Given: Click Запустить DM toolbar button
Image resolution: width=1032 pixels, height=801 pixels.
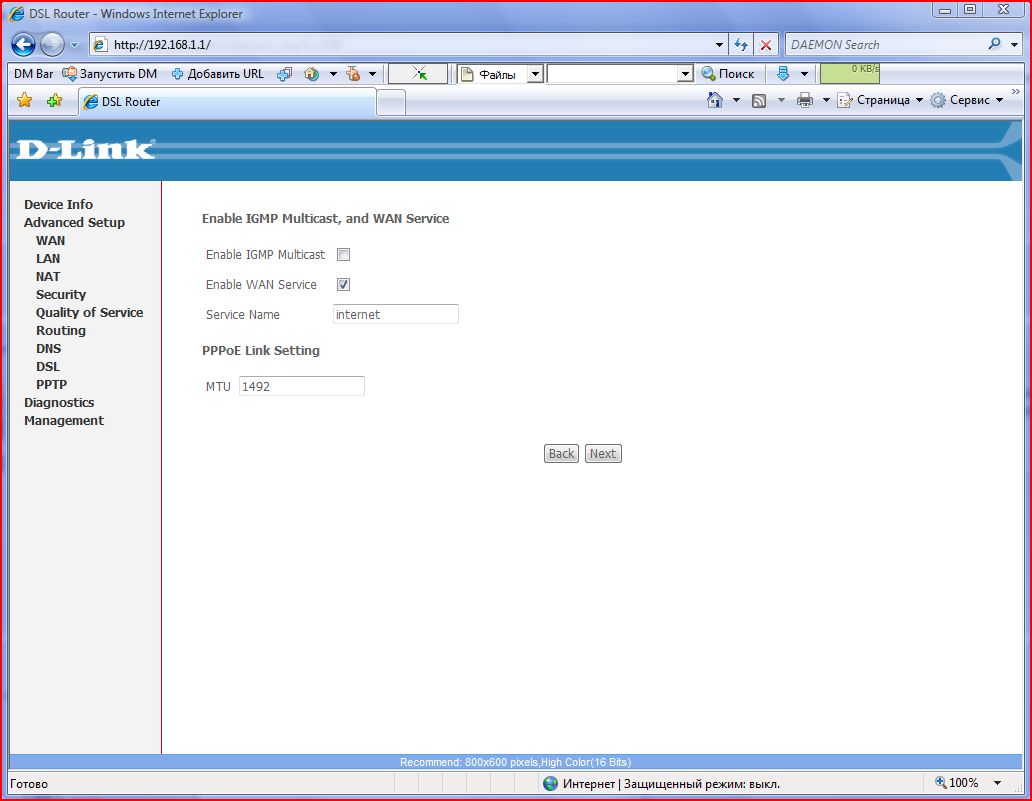Looking at the screenshot, I should pyautogui.click(x=110, y=74).
